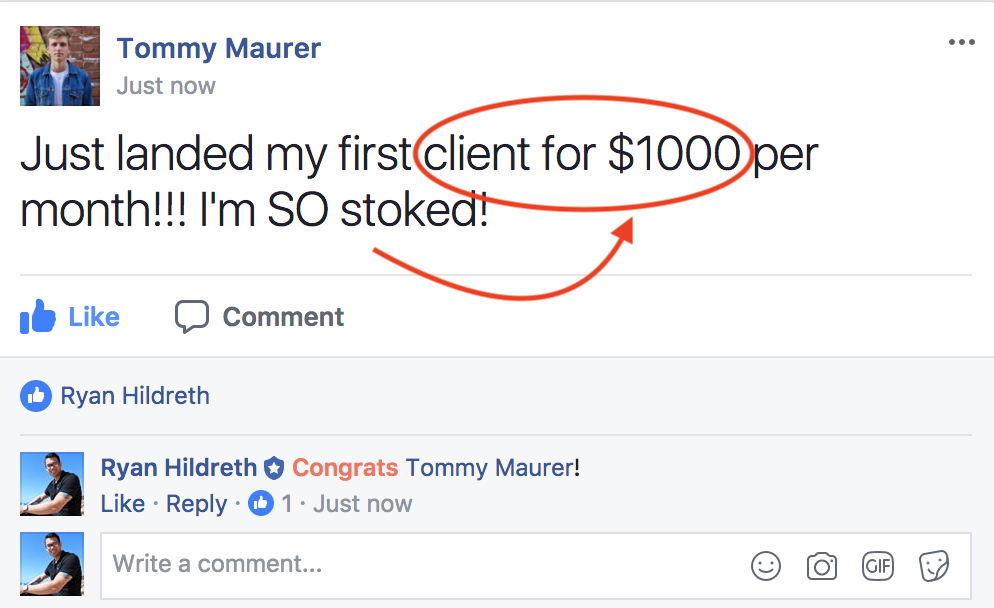Click Tommy Maurer's profile picture
The image size is (994, 608).
(60, 66)
